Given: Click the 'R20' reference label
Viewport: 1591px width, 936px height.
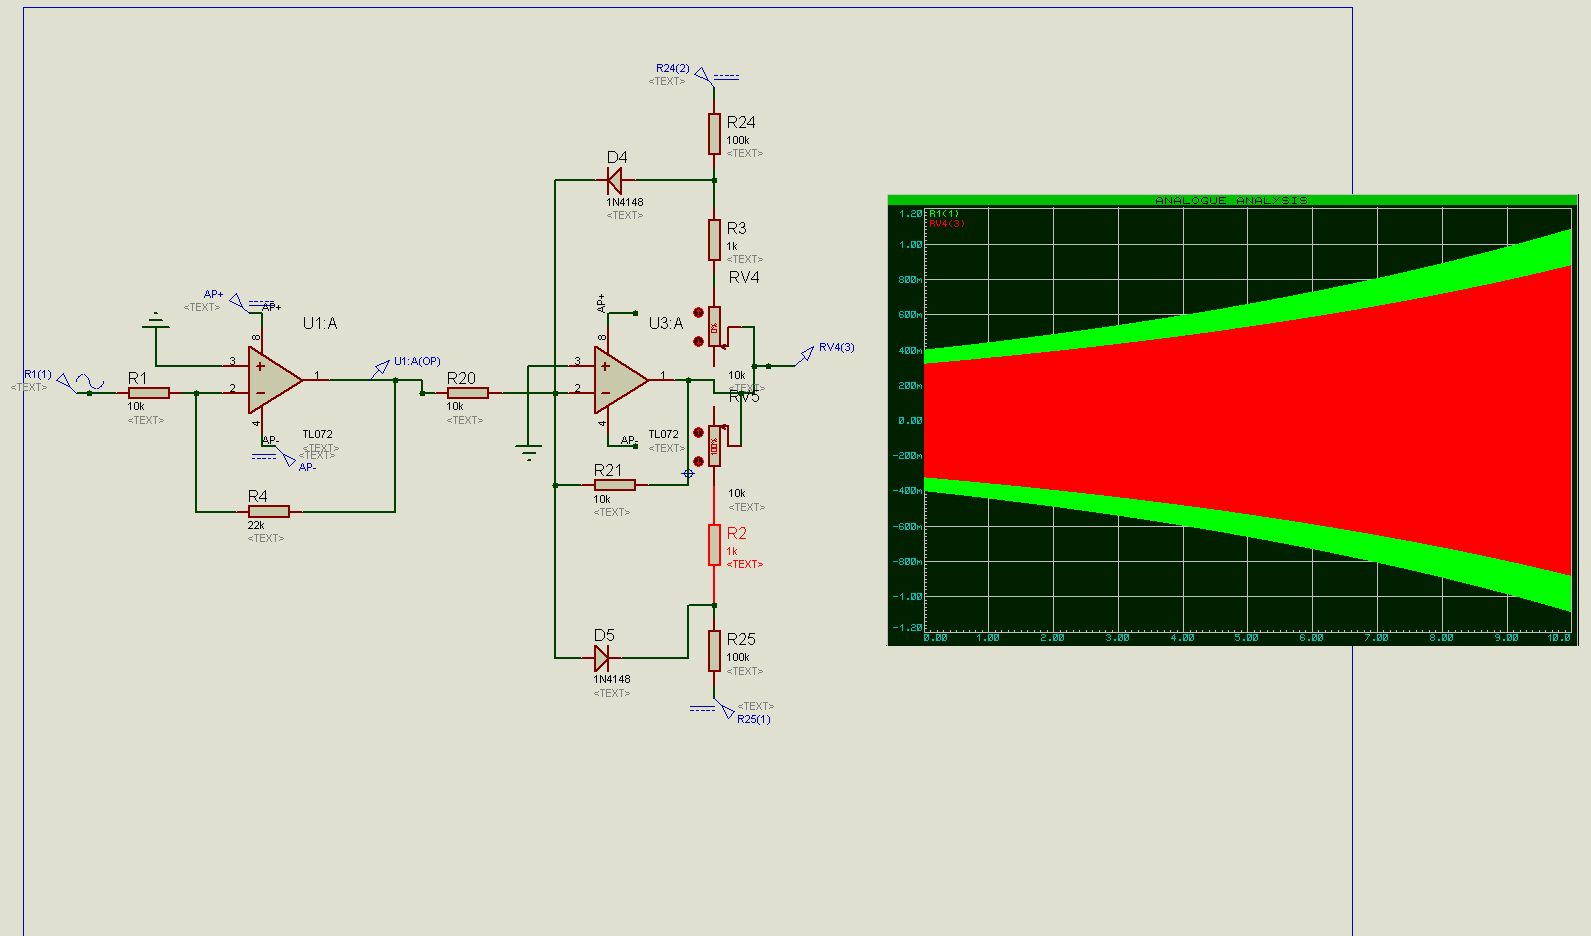Looking at the screenshot, I should click(x=461, y=378).
